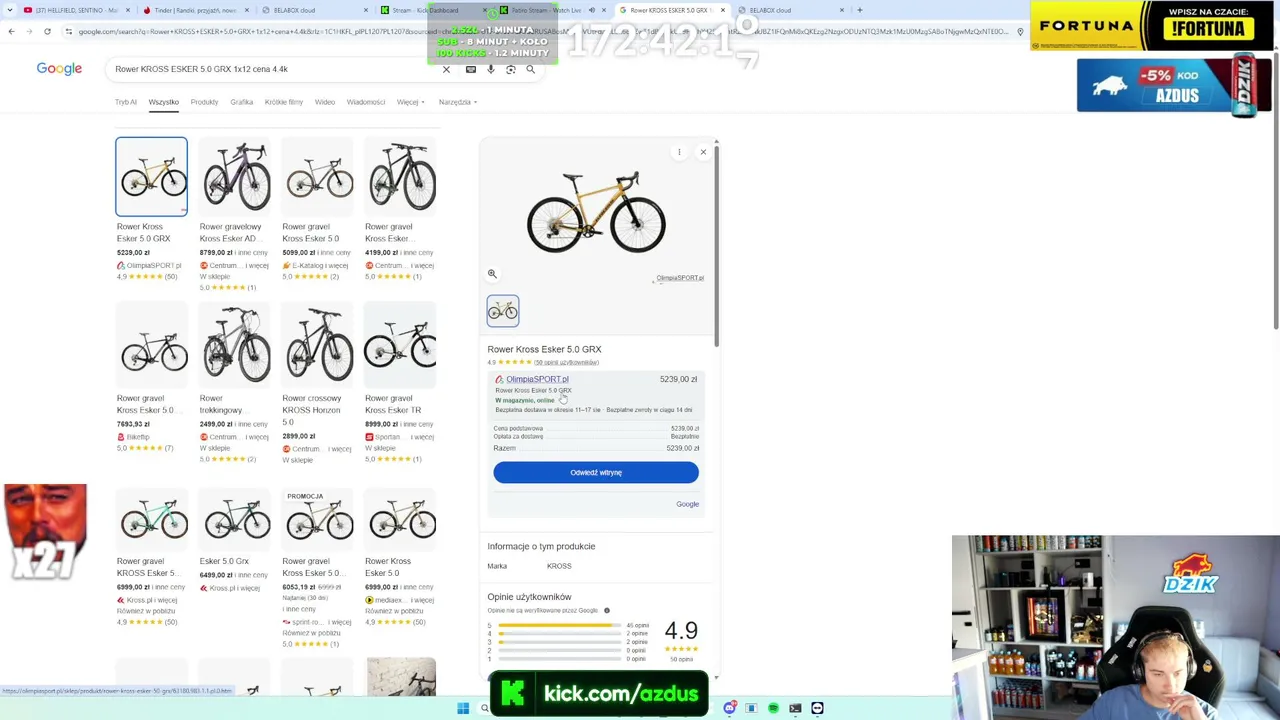This screenshot has height=720, width=1280.
Task: Switch to the Grafika search tab
Action: tap(242, 102)
